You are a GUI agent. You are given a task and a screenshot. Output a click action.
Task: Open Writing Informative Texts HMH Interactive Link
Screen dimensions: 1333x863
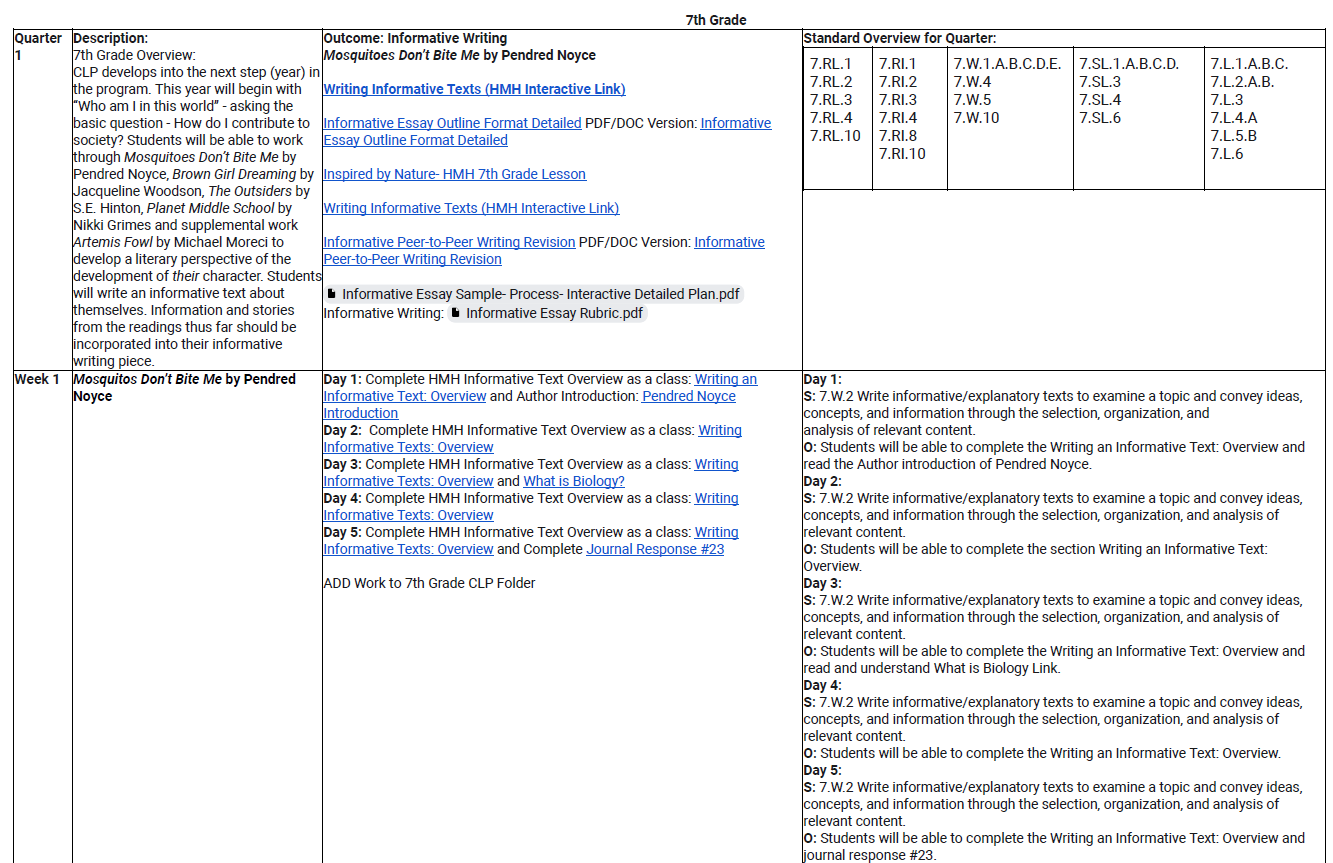point(473,89)
